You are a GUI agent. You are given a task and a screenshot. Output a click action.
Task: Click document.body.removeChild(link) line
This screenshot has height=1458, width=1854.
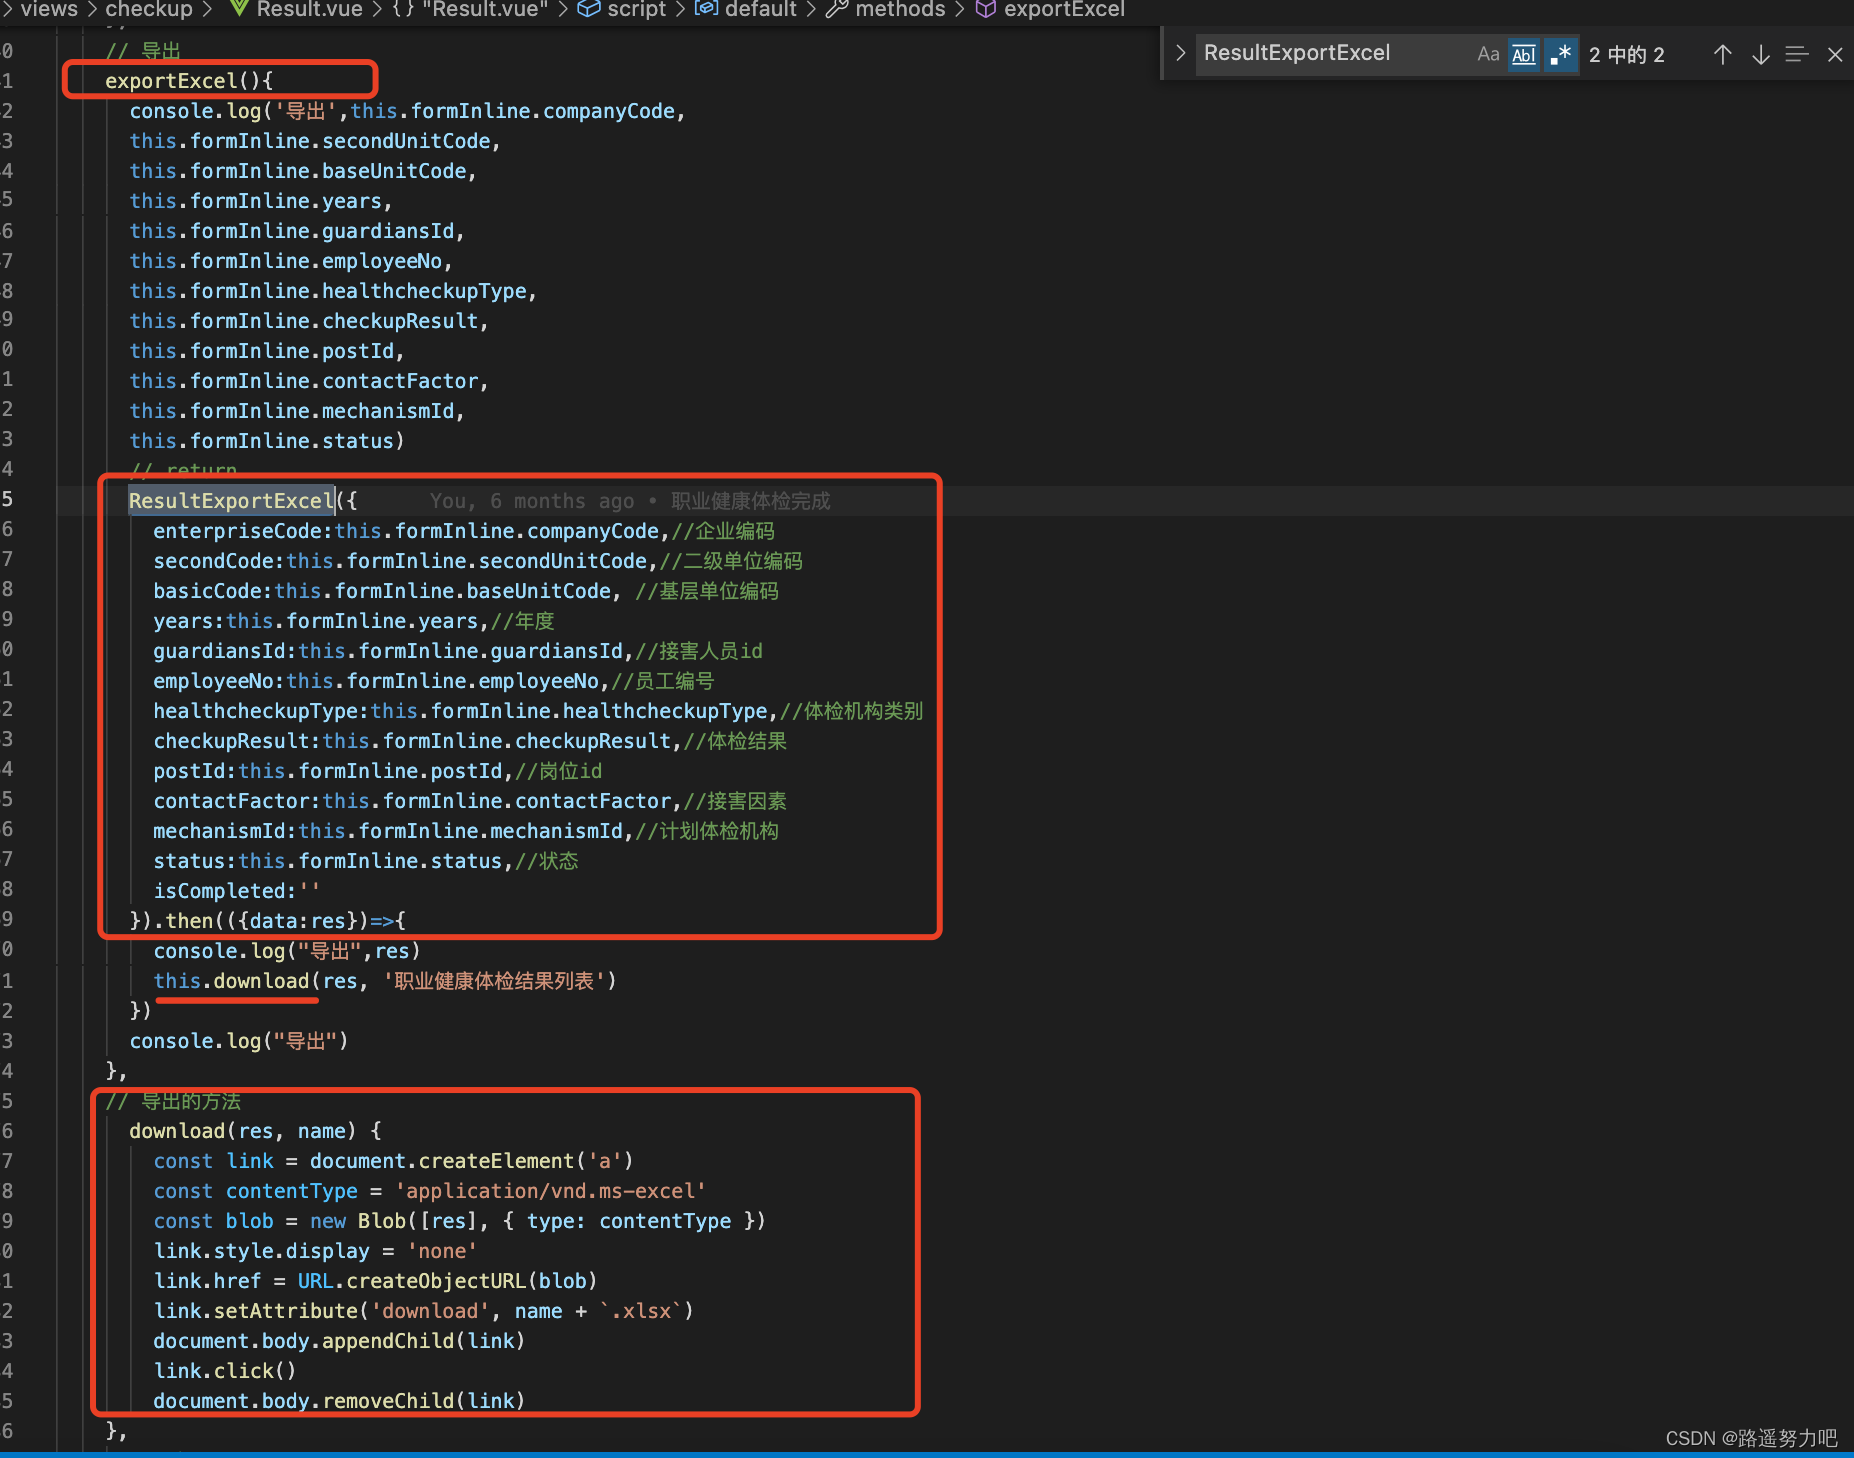click(339, 1401)
